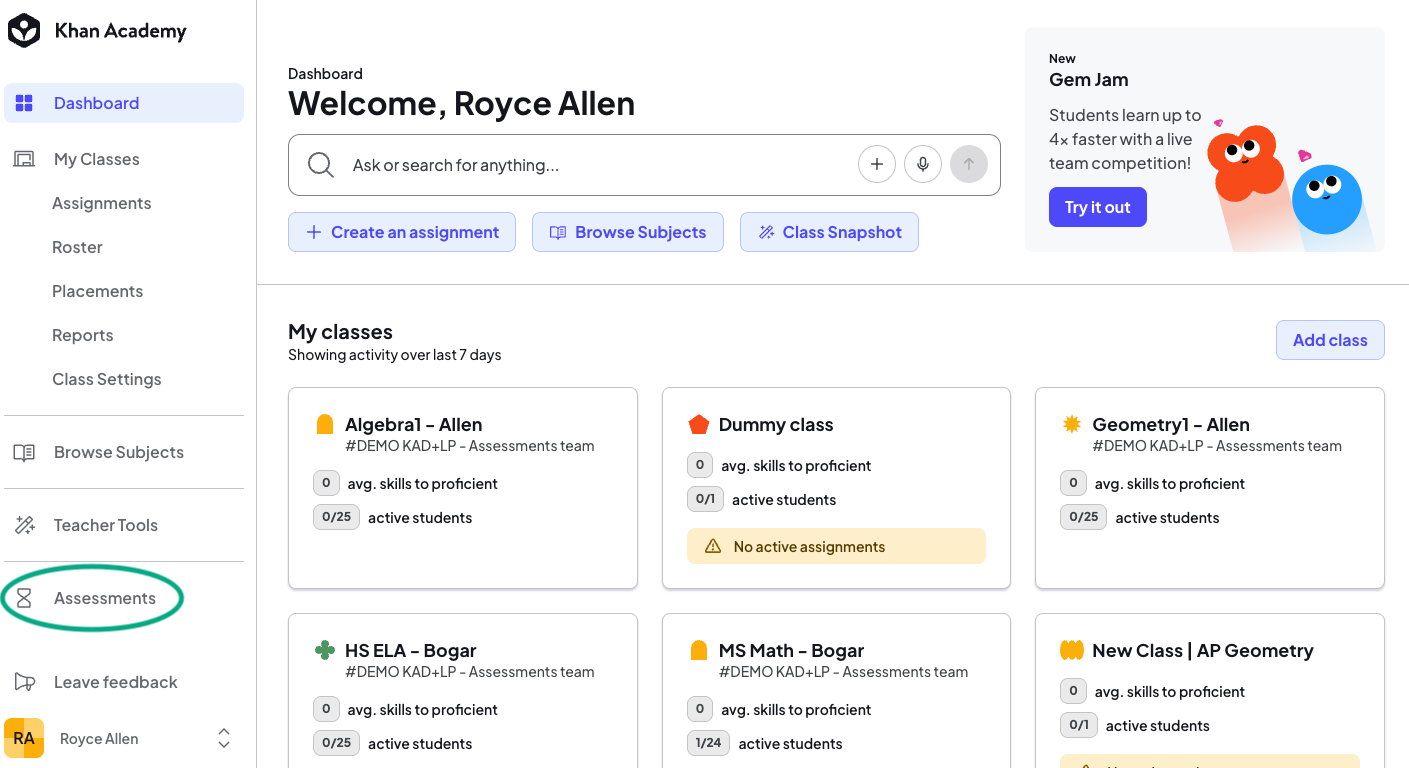Open Class Settings
Image resolution: width=1409 pixels, height=768 pixels.
tap(106, 379)
